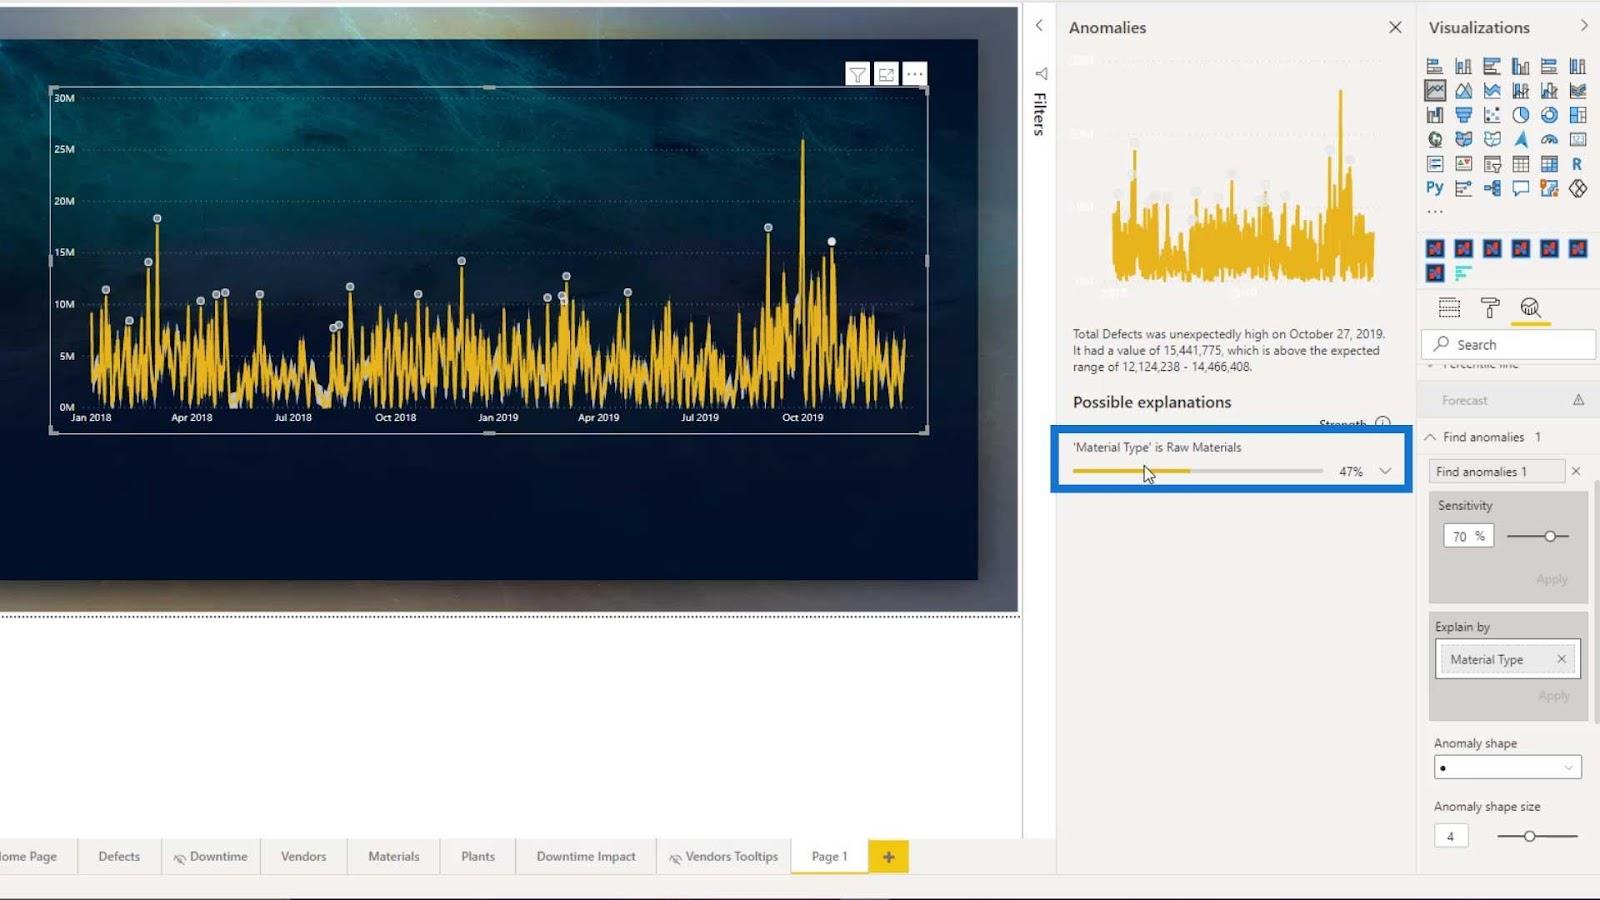Screen dimensions: 1600x900
Task: Insert a matrix visual
Action: click(x=1549, y=163)
